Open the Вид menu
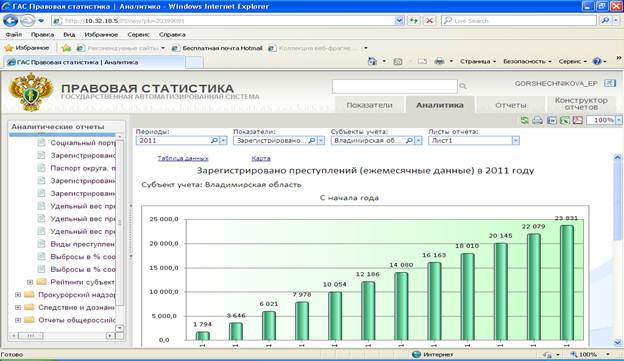624x361 pixels. pyautogui.click(x=69, y=35)
